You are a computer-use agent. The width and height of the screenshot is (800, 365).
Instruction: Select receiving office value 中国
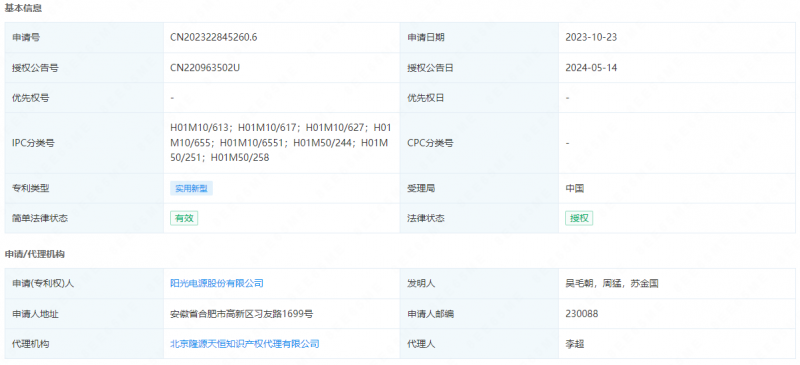coord(574,188)
